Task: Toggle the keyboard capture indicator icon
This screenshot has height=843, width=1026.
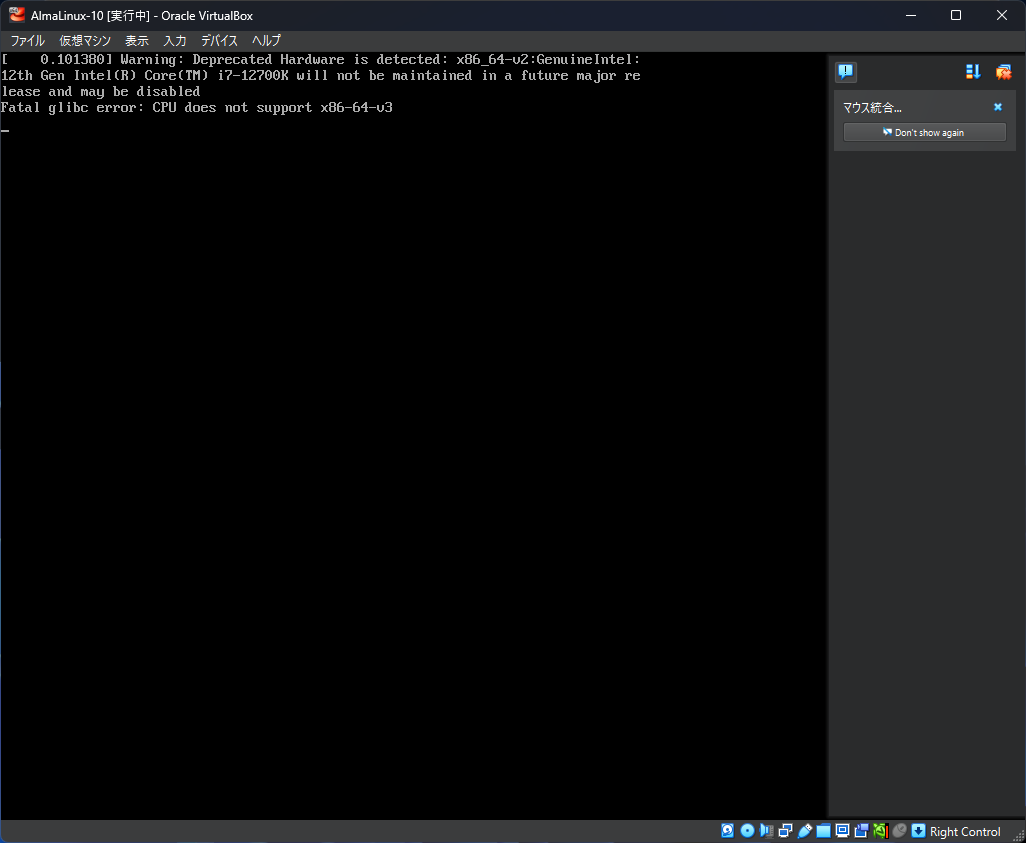Action: (x=917, y=831)
